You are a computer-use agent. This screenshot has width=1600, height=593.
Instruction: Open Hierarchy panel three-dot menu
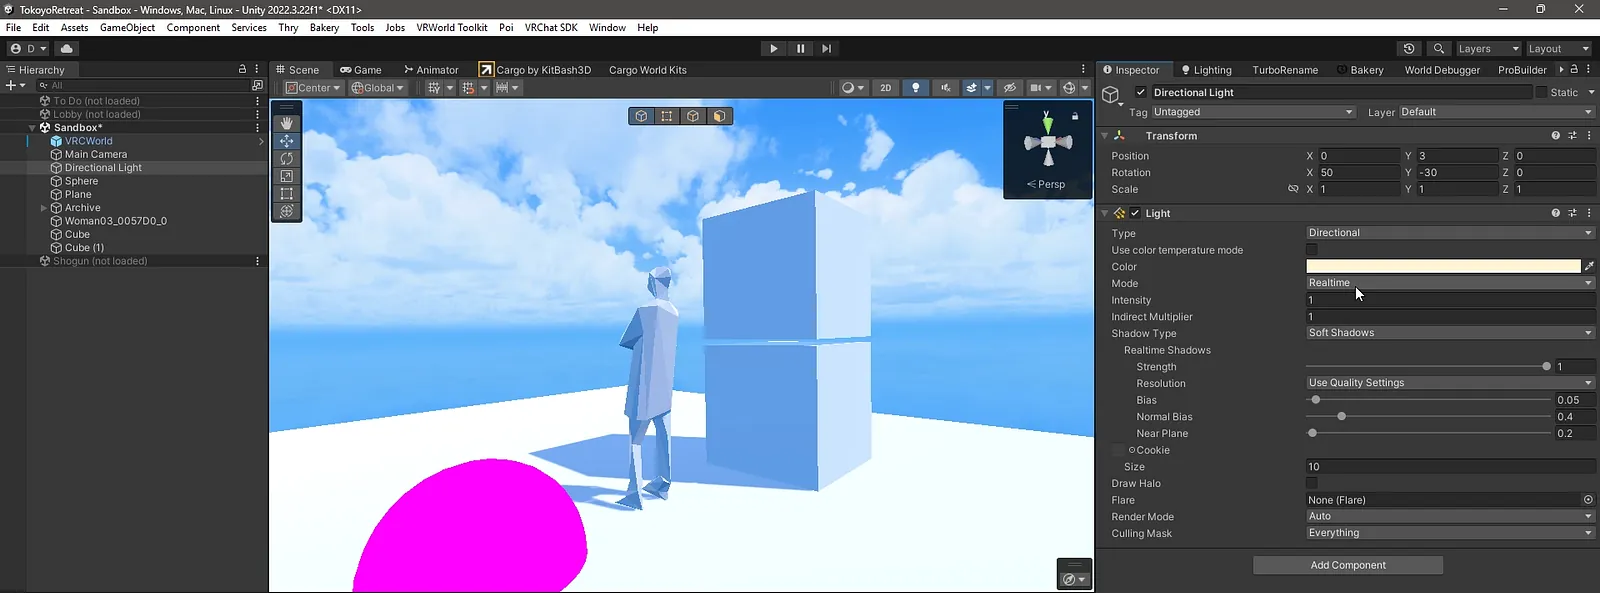coord(257,69)
